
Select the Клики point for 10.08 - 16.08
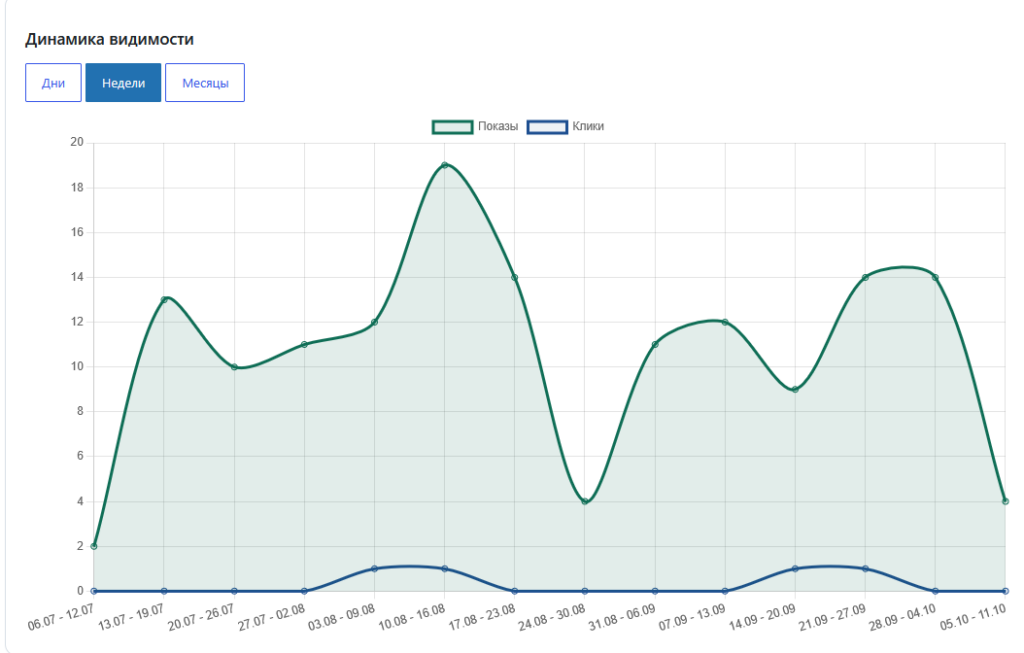coord(445,569)
